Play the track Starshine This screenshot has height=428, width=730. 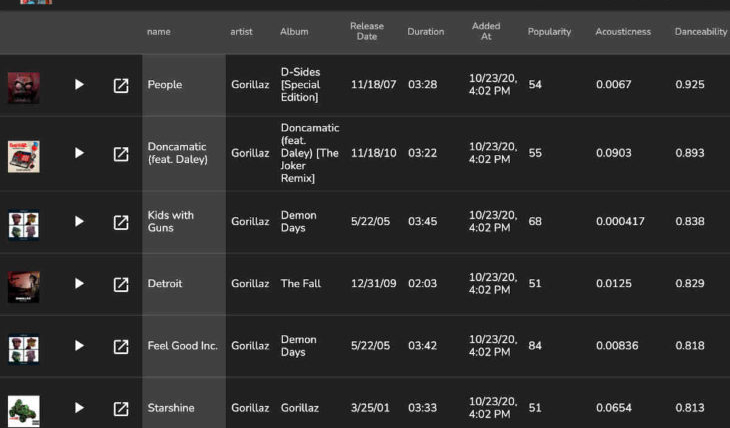79,408
